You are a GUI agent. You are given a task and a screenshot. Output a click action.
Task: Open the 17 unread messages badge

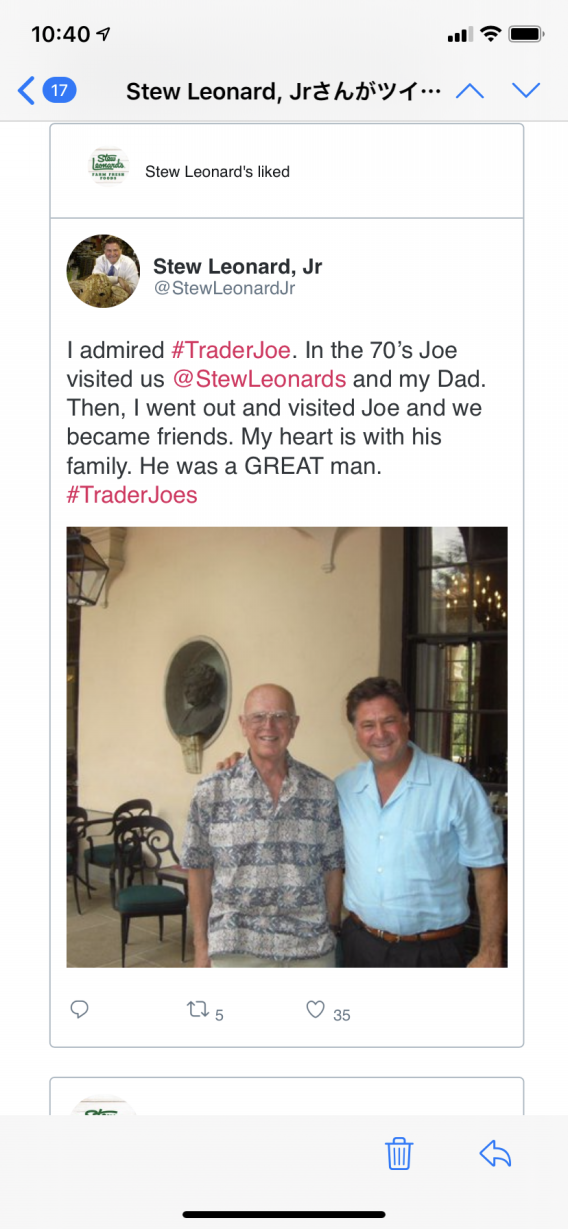[x=59, y=91]
